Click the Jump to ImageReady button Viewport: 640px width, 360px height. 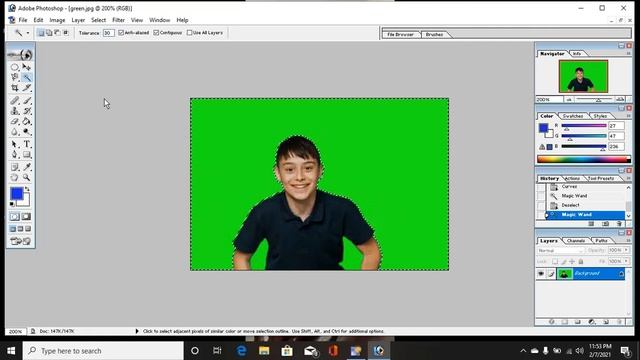click(20, 241)
